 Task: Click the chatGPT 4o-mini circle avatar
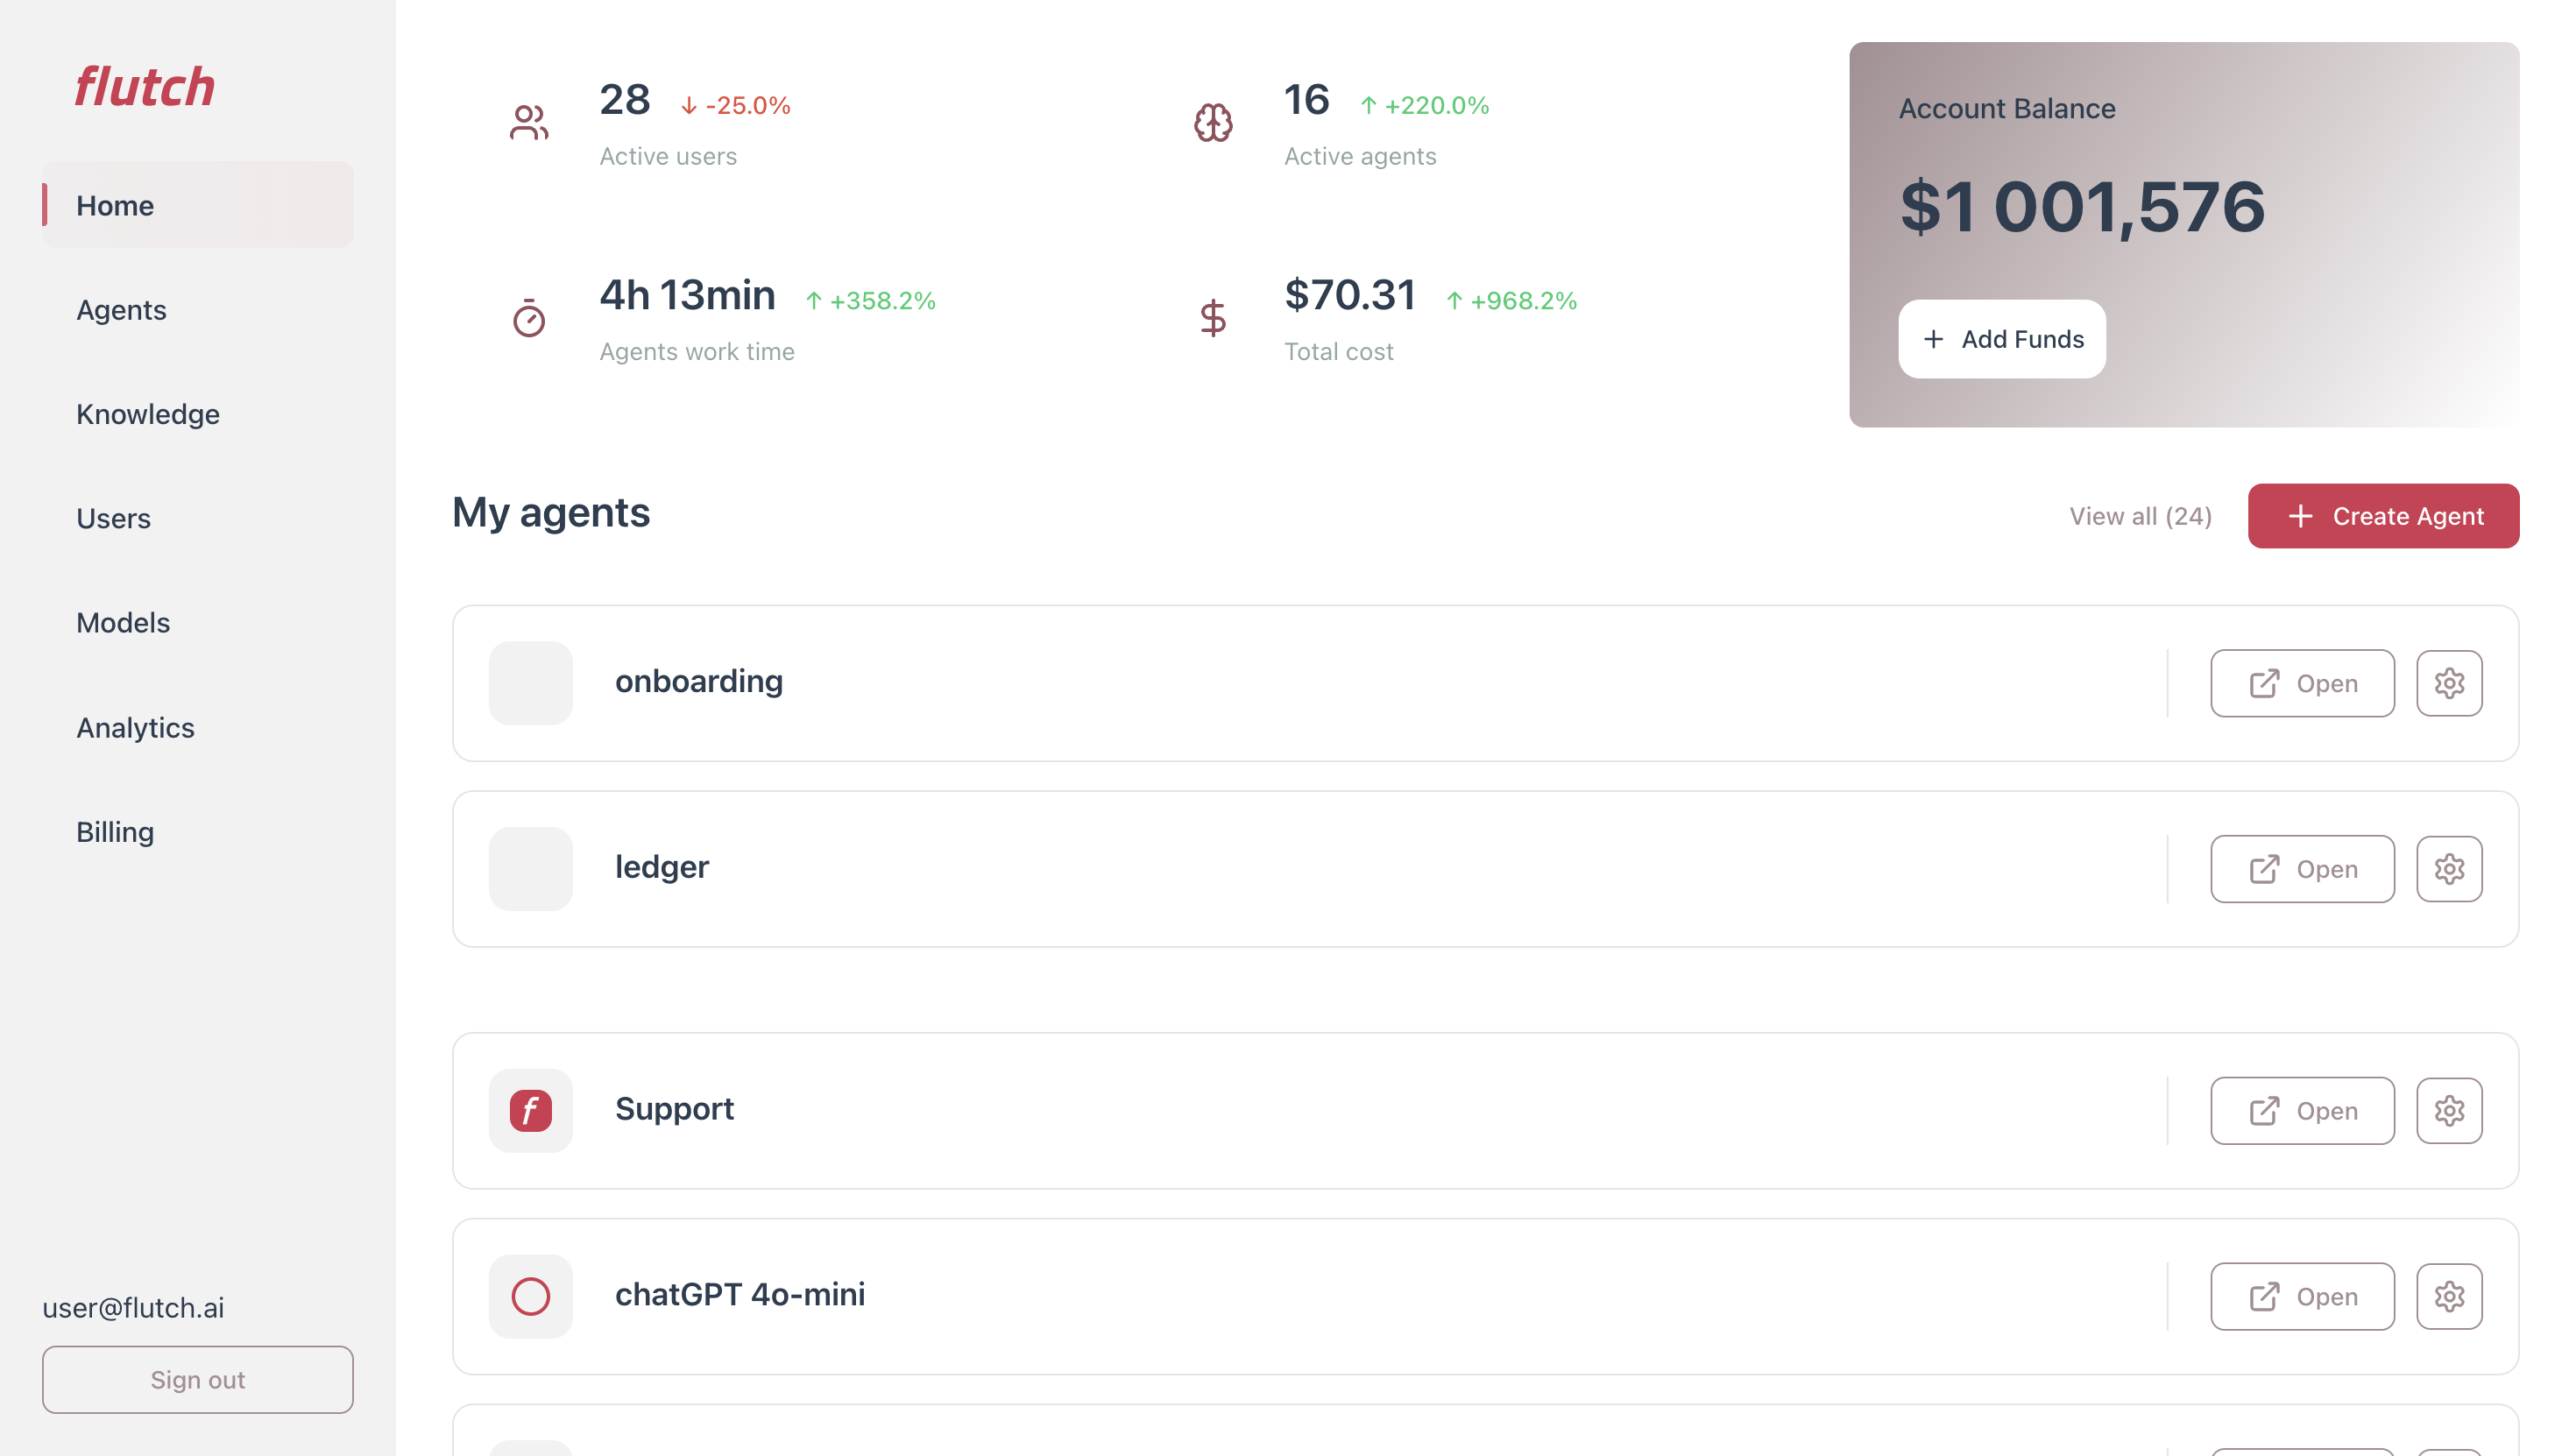pos(530,1296)
